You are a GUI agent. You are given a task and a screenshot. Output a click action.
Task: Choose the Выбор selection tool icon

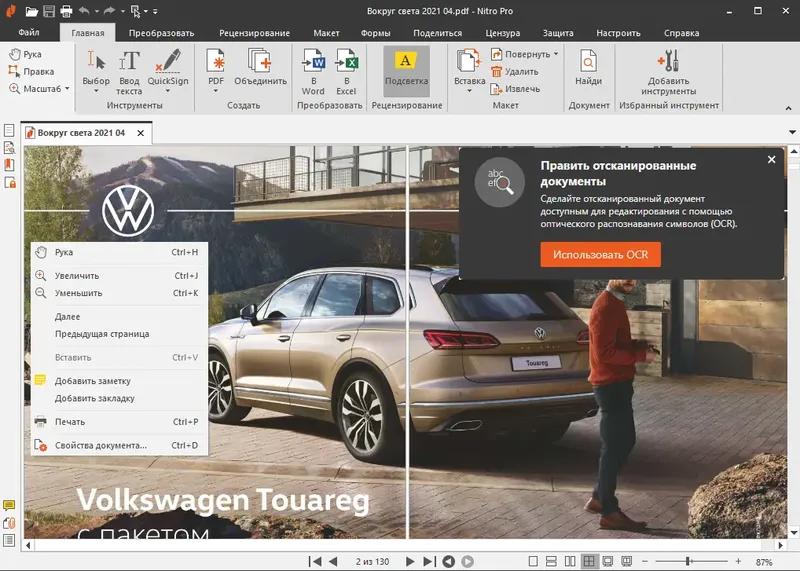[x=96, y=60]
